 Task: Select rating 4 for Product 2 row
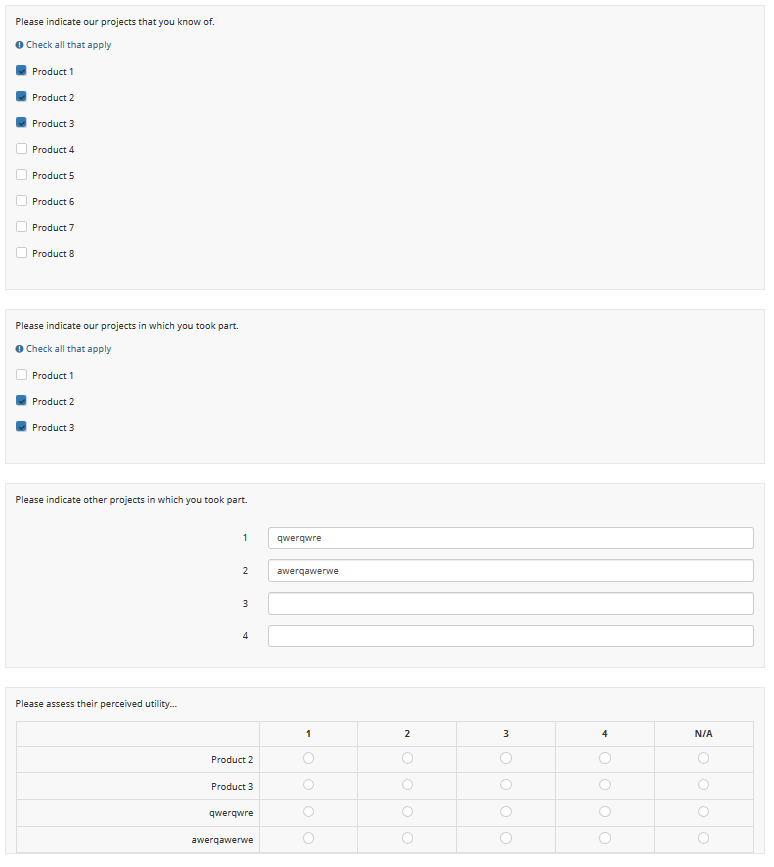(605, 759)
